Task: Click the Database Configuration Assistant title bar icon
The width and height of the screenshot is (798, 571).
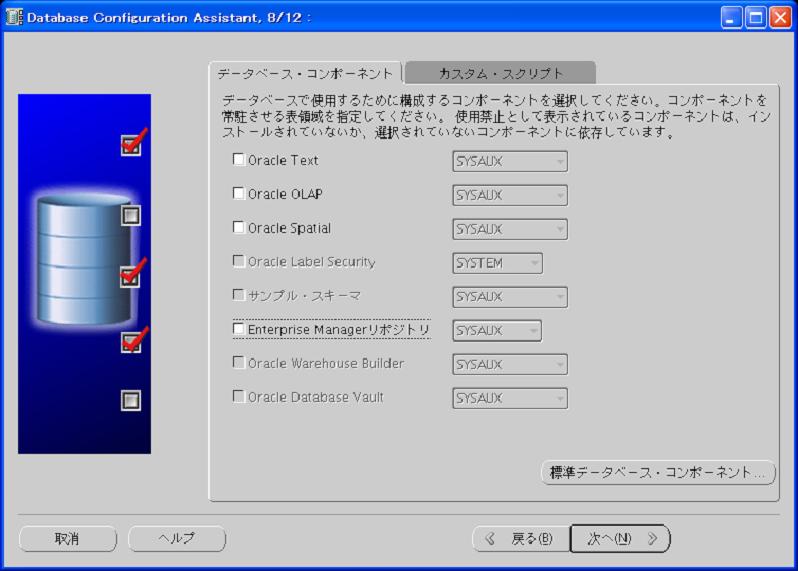Action: [x=14, y=17]
